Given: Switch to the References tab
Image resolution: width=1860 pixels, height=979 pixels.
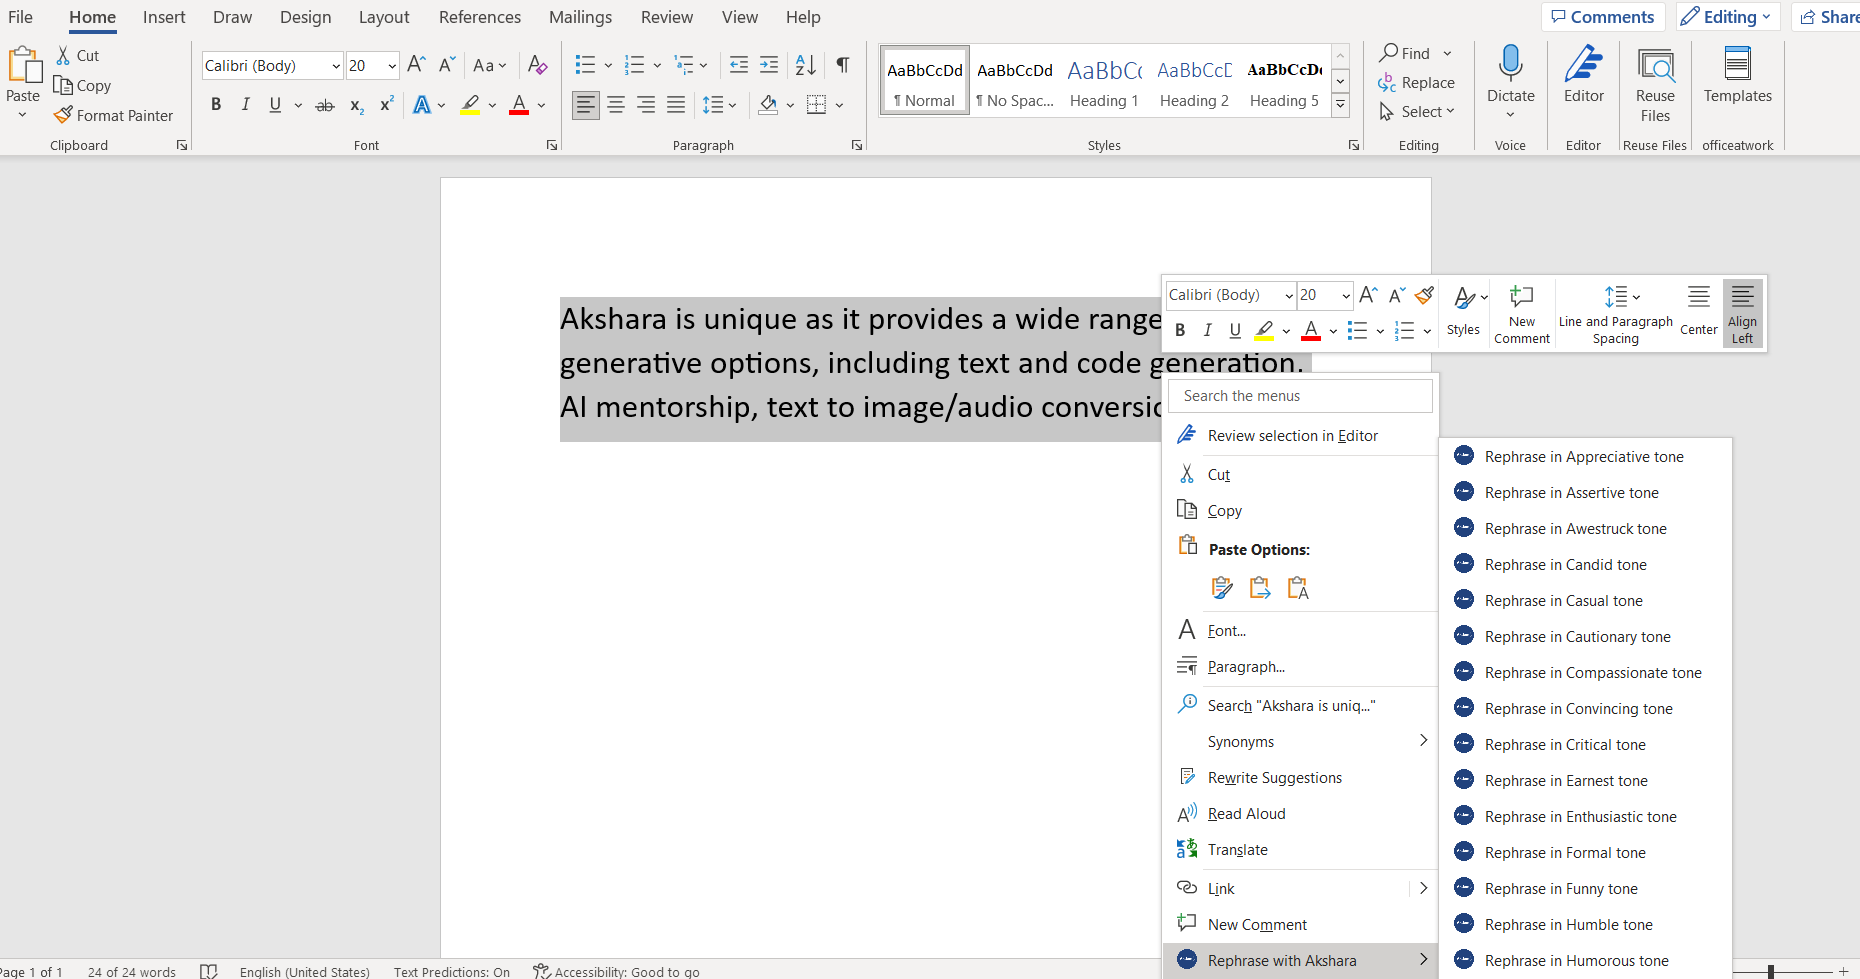Looking at the screenshot, I should point(479,17).
